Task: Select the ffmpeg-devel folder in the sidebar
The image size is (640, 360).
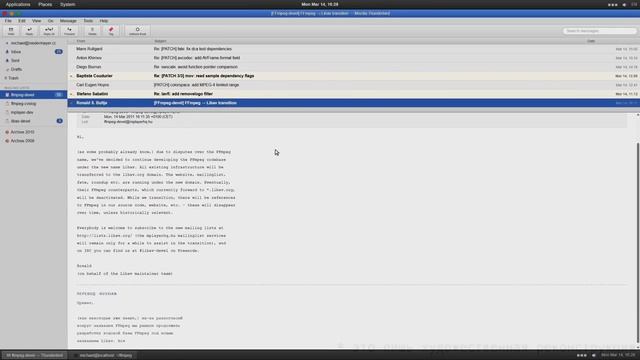Action: [x=33, y=95]
